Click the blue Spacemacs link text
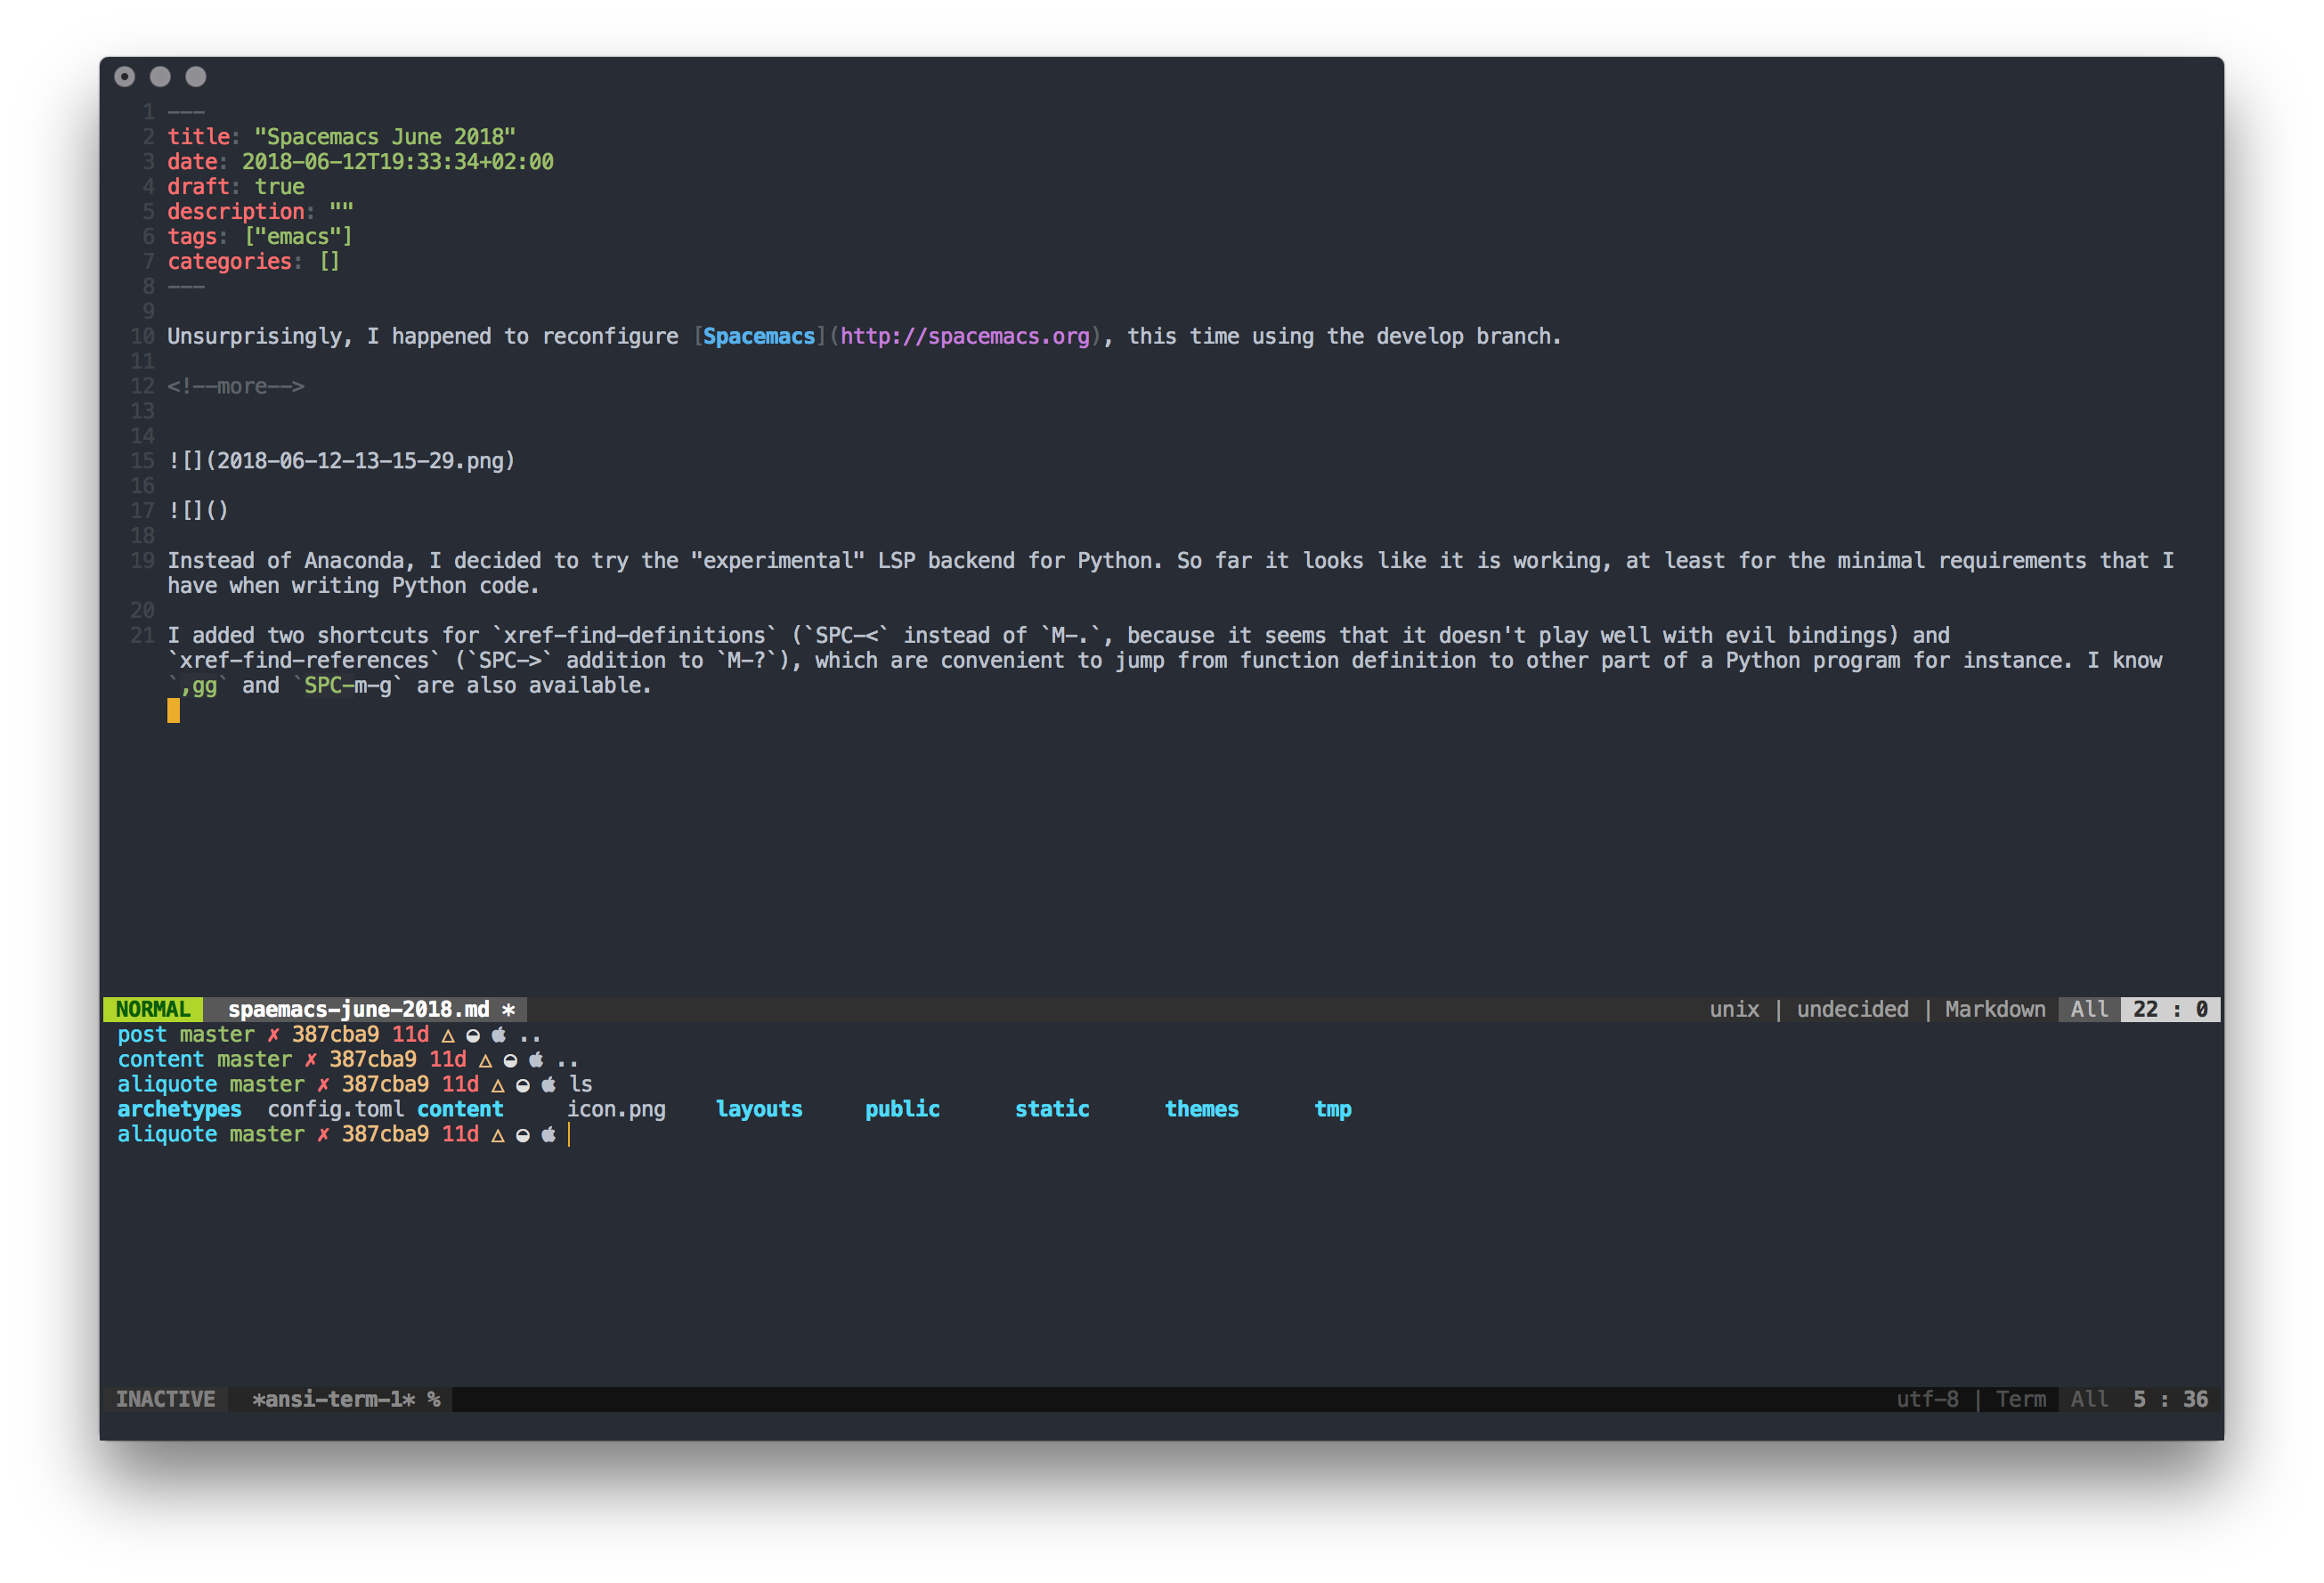This screenshot has height=1583, width=2324. [759, 337]
